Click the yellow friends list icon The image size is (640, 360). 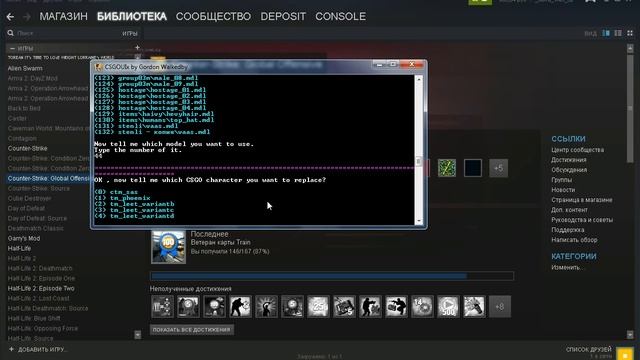(624, 354)
